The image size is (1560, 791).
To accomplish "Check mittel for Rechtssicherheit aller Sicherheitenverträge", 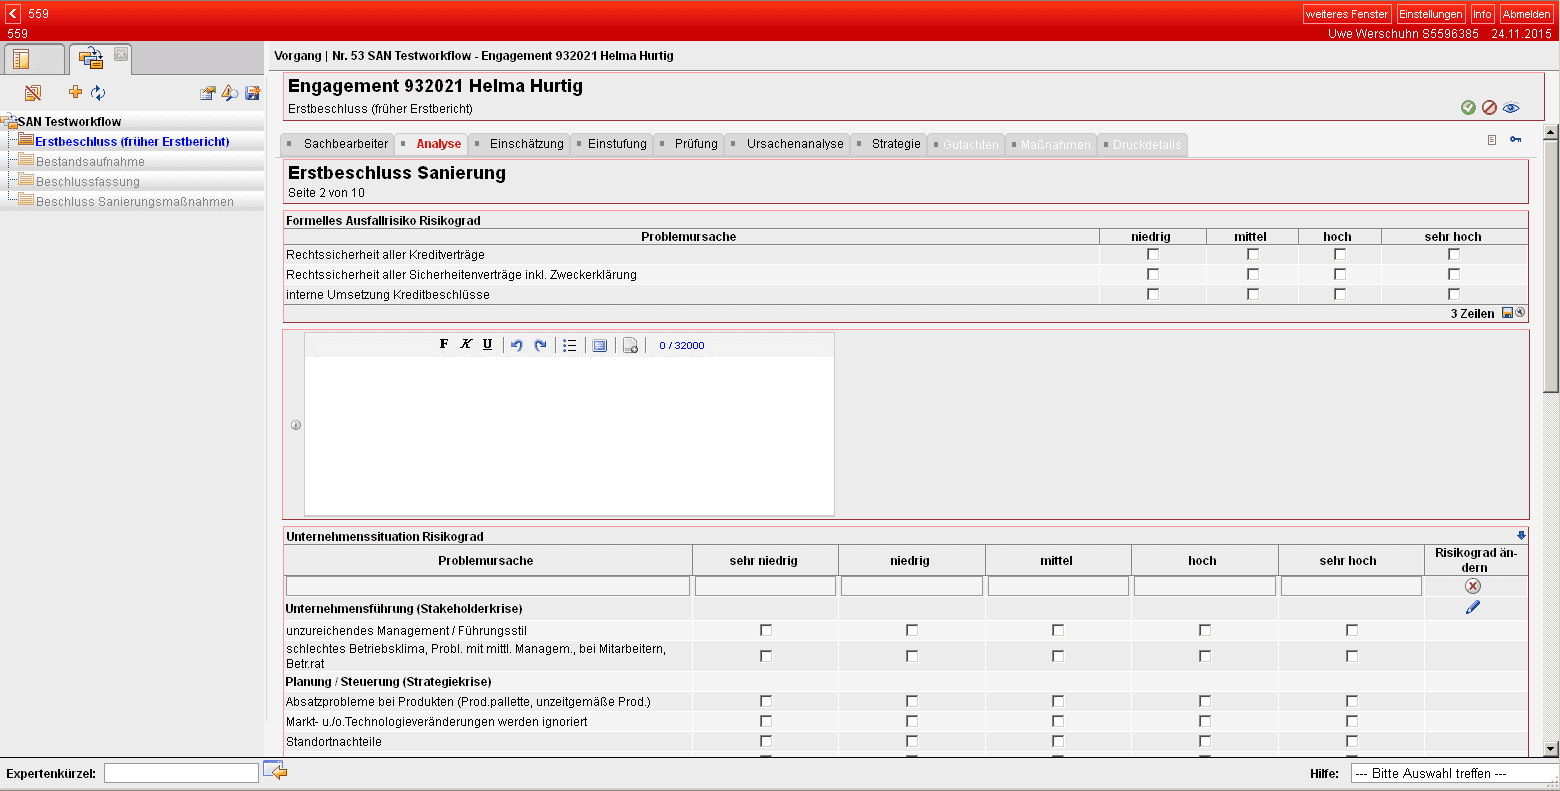I will (1253, 274).
